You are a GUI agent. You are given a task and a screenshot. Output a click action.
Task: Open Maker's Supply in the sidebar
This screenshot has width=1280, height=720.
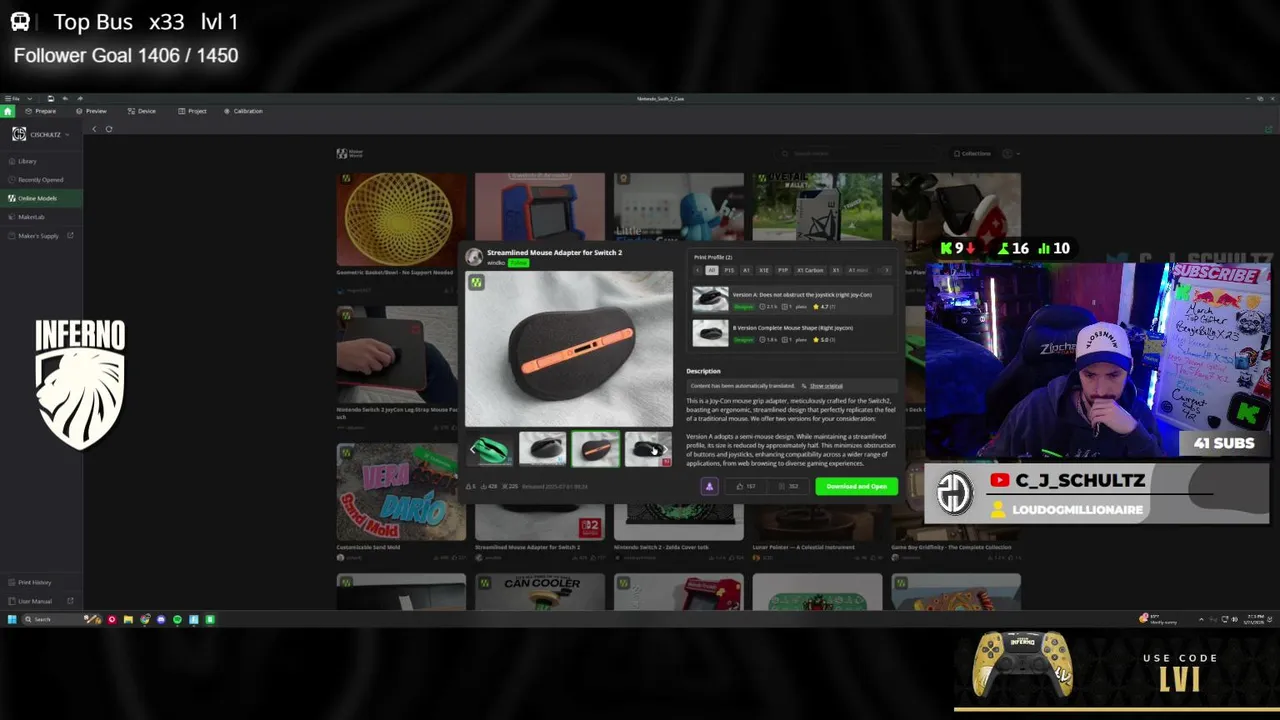click(x=39, y=236)
